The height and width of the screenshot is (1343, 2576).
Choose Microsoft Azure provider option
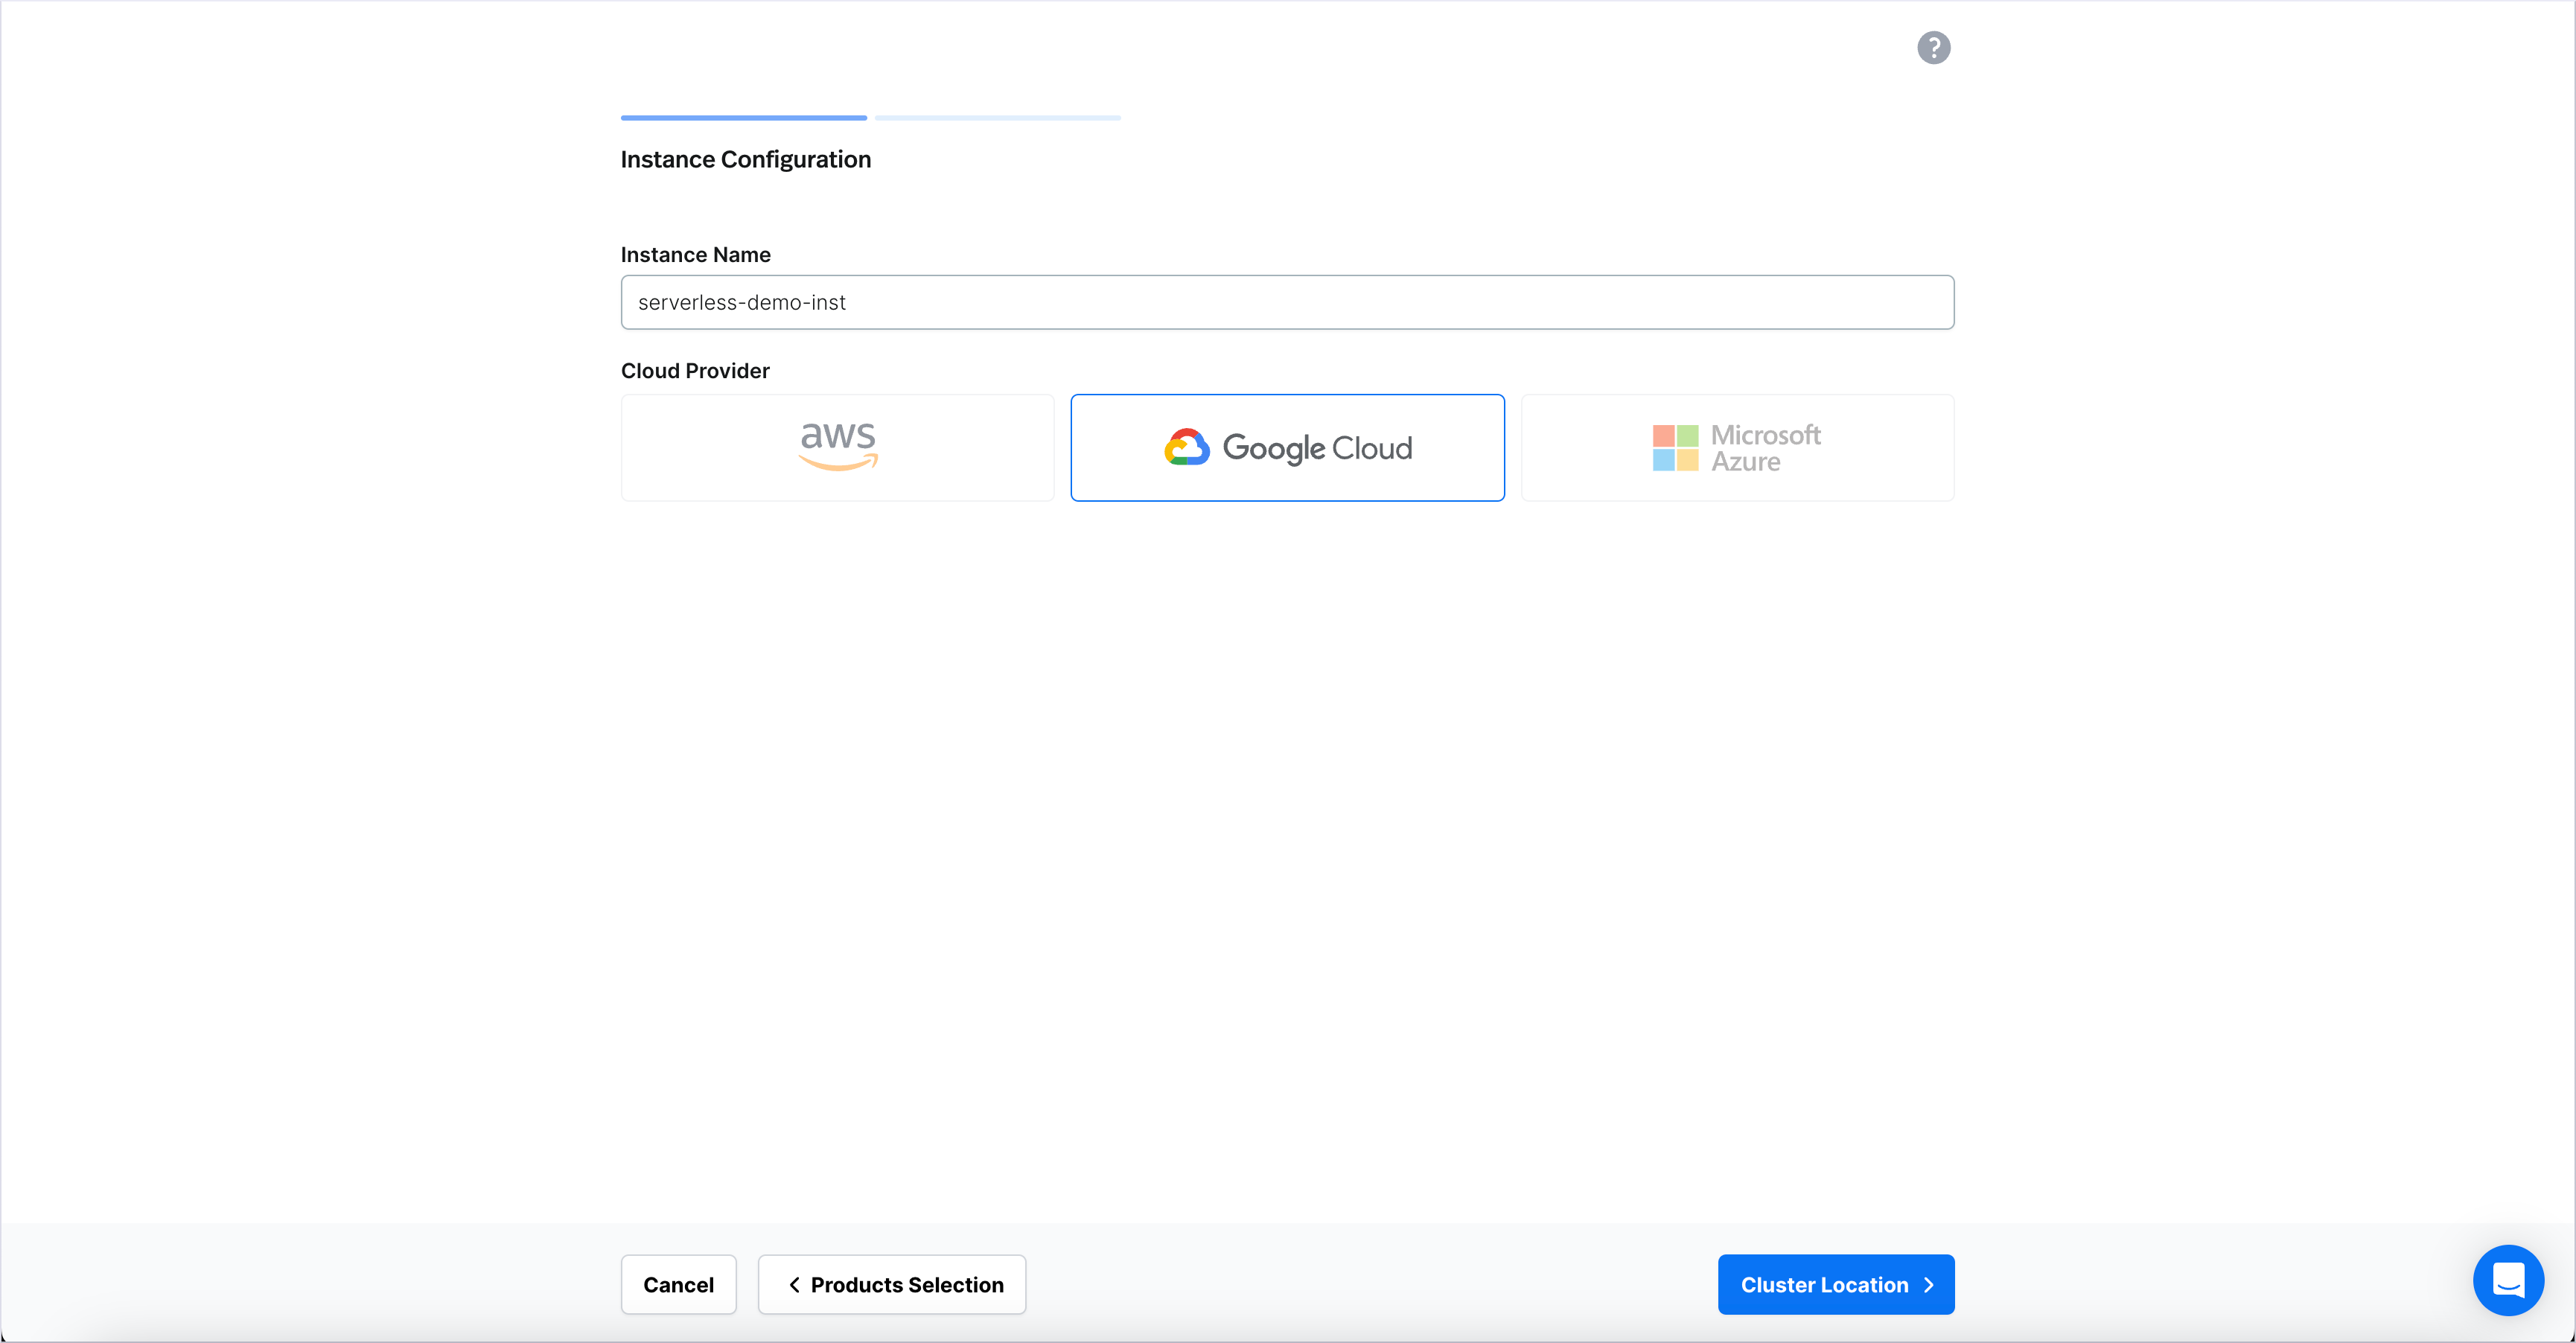[1737, 447]
